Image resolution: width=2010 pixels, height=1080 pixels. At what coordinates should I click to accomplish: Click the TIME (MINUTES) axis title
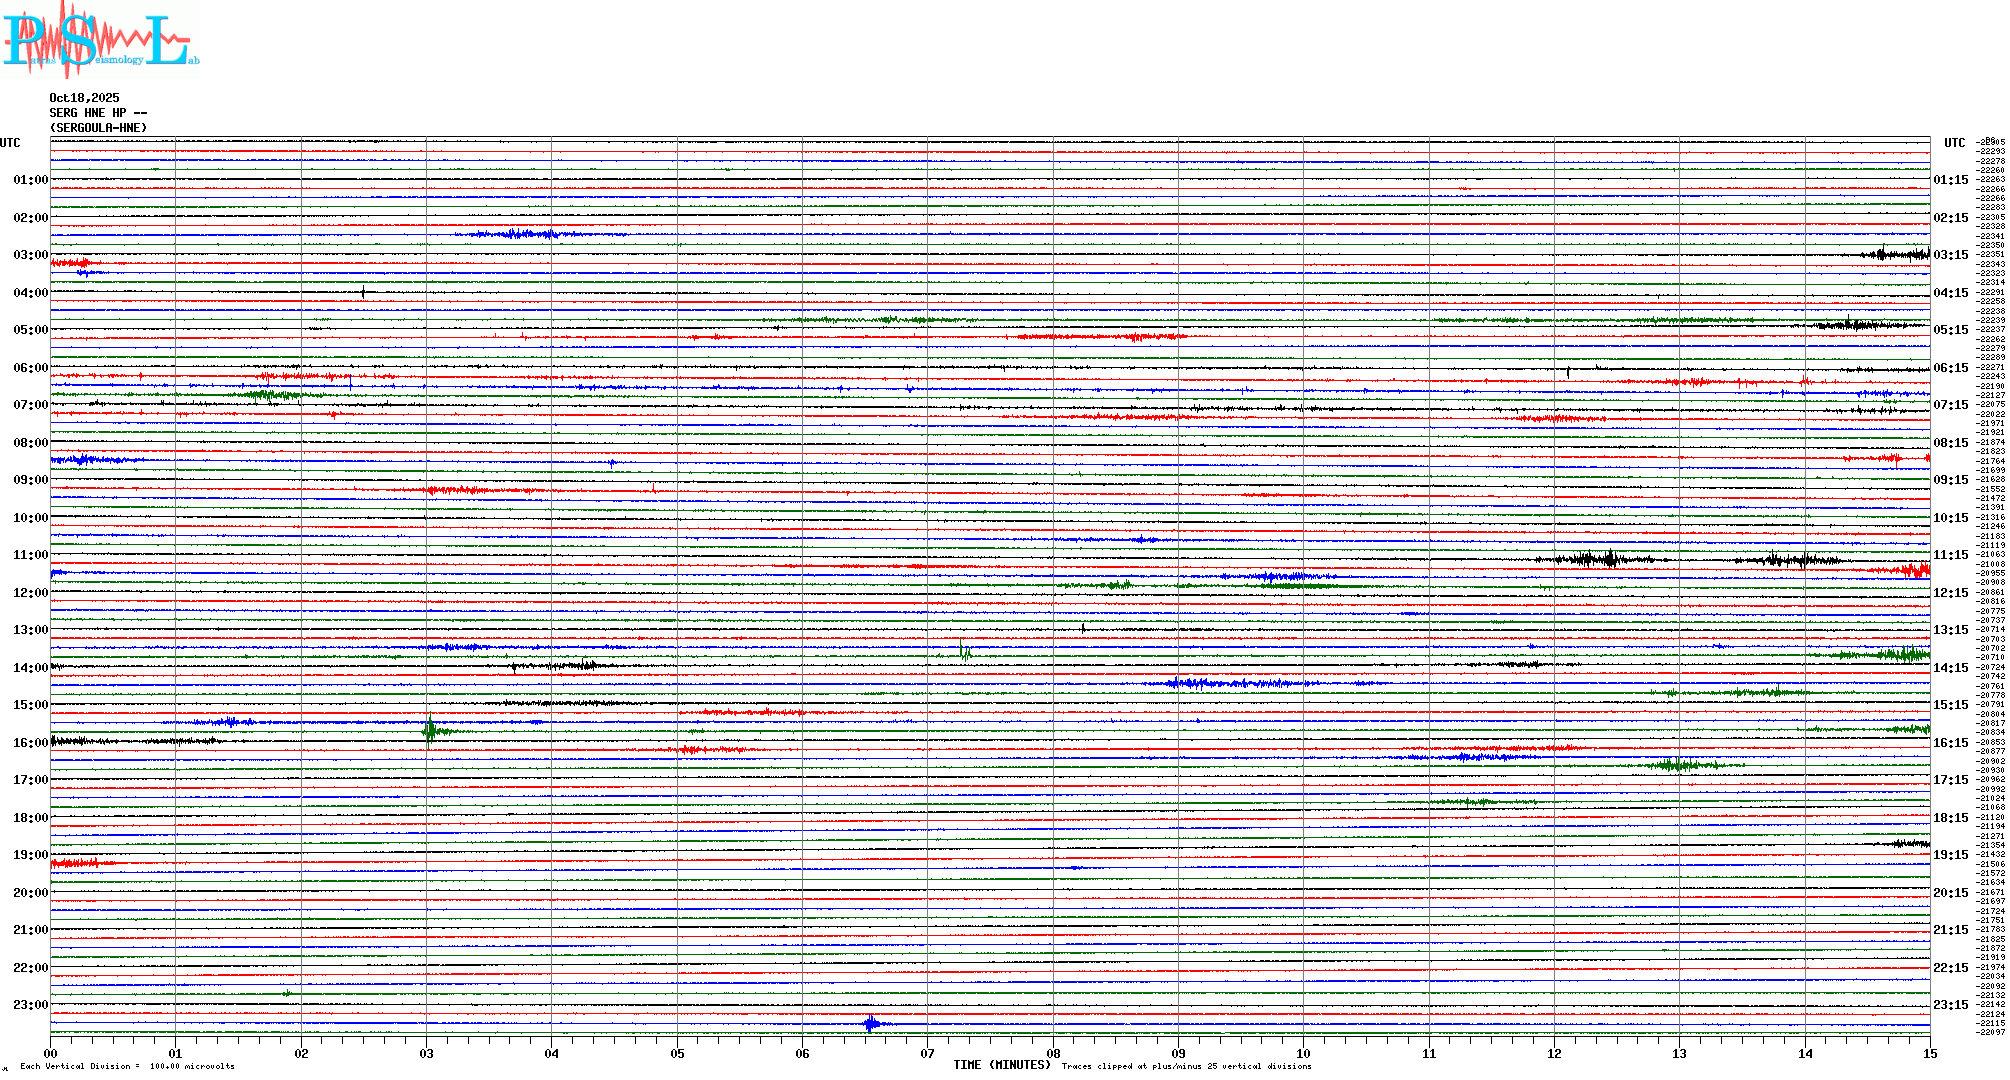[x=1002, y=1065]
